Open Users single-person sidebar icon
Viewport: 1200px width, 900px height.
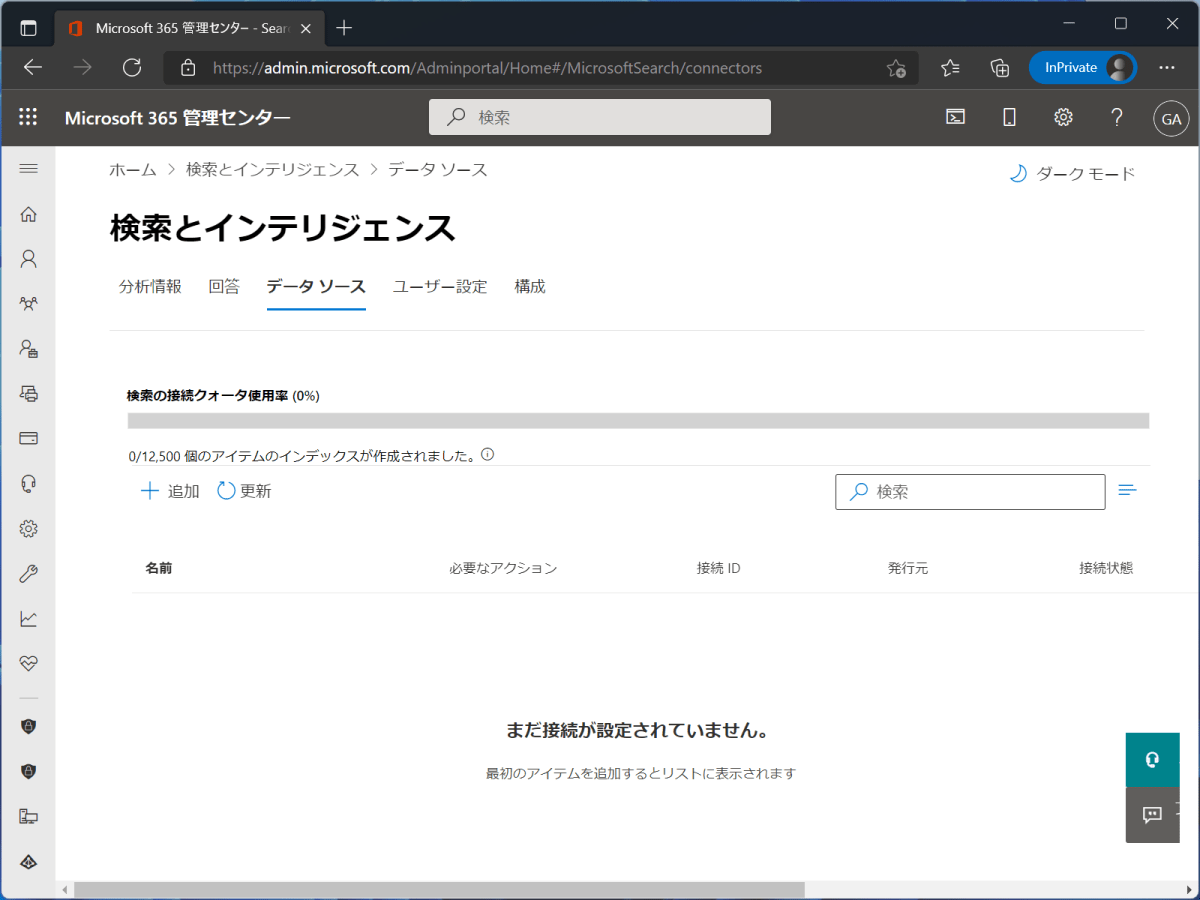coord(28,259)
